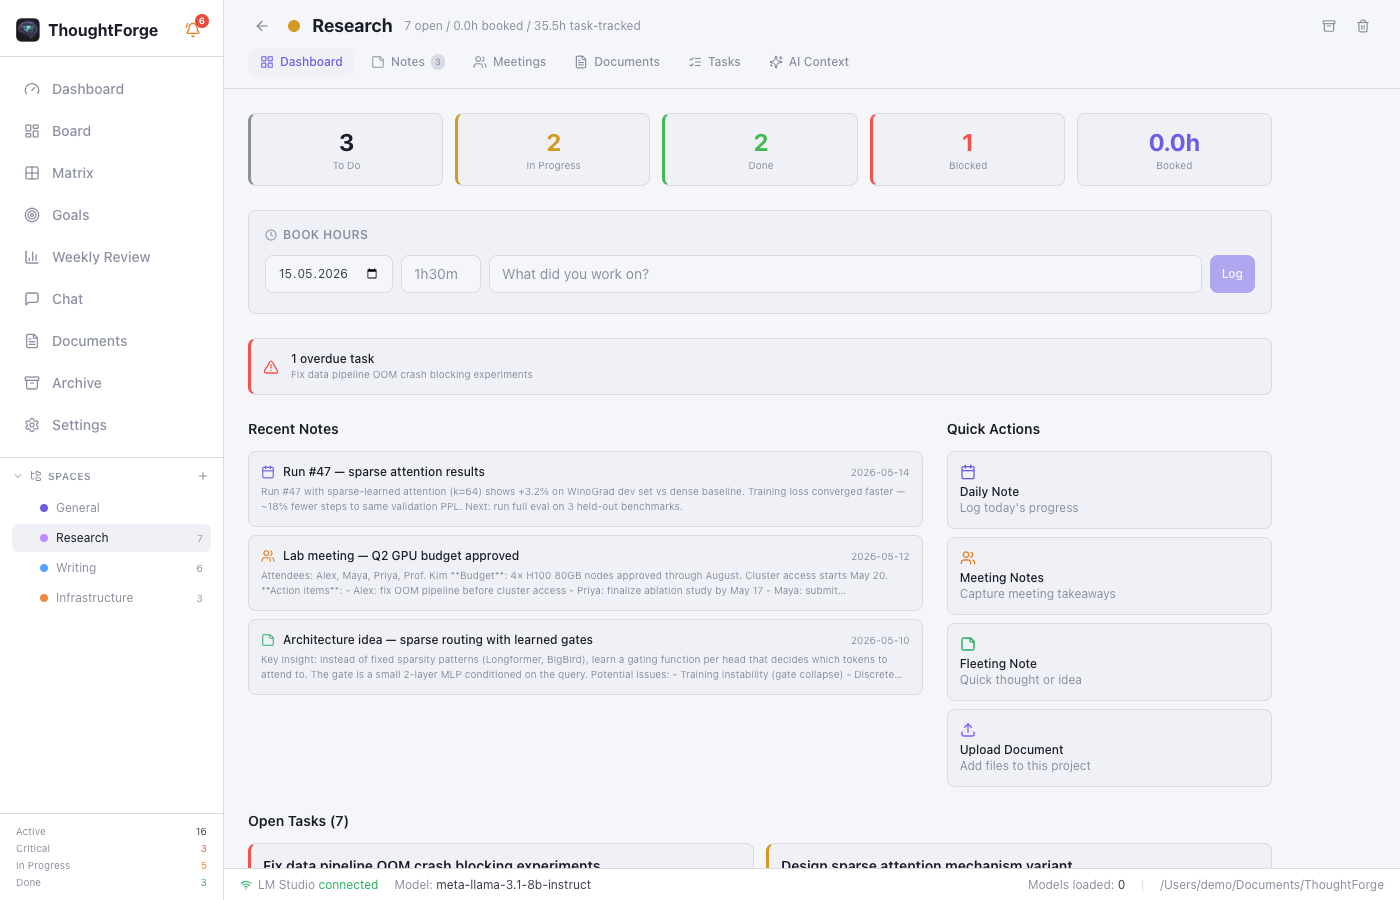Open the notifications bell

point(193,30)
